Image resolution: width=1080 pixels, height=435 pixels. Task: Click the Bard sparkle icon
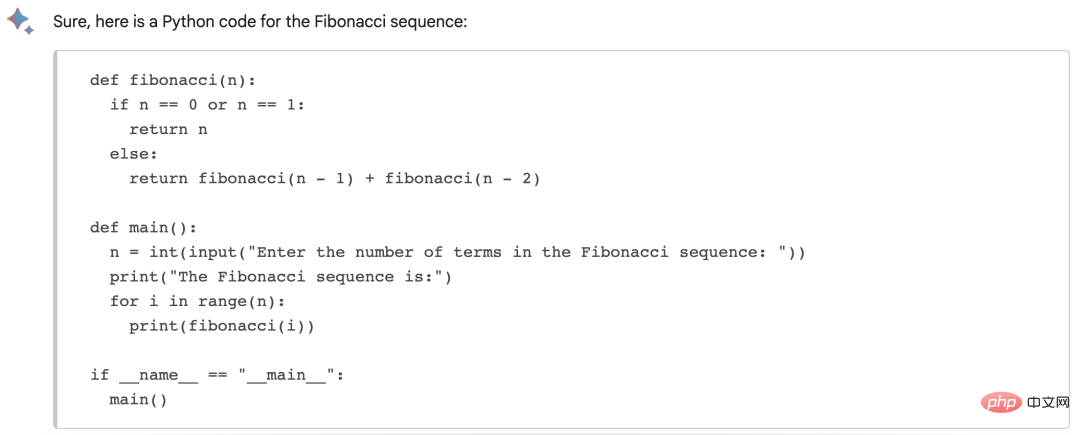point(19,21)
